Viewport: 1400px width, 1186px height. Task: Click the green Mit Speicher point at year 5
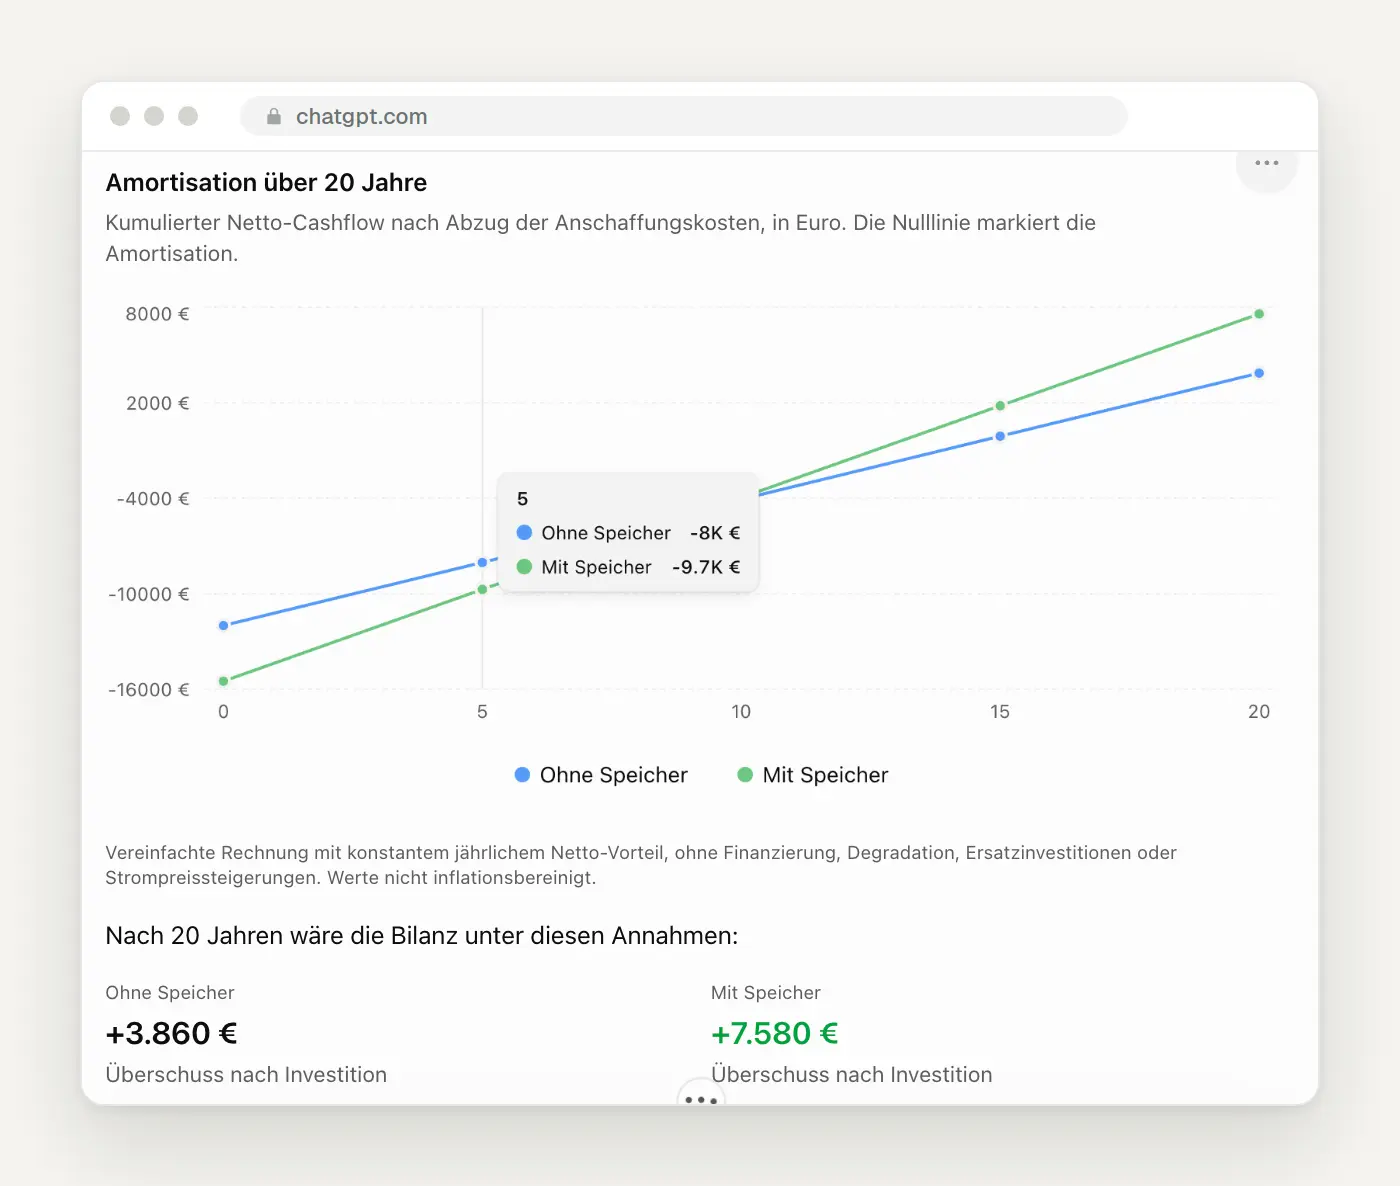tap(482, 589)
